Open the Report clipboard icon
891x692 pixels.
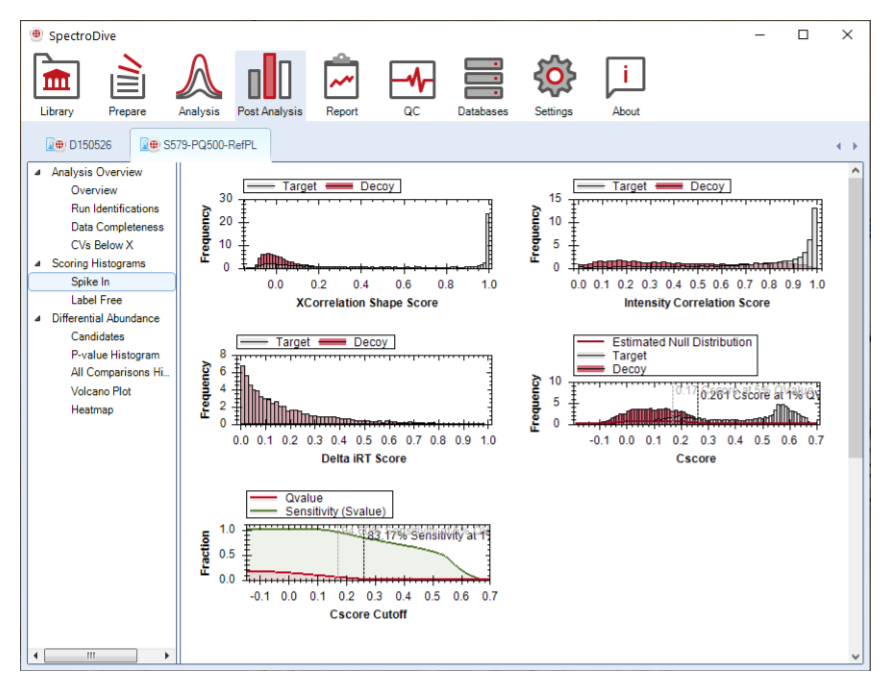(x=342, y=77)
